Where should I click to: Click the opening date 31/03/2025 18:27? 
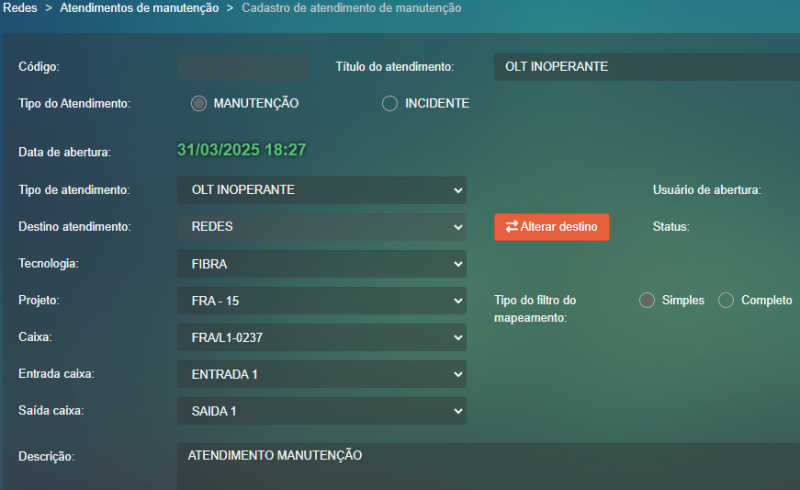pyautogui.click(x=242, y=150)
